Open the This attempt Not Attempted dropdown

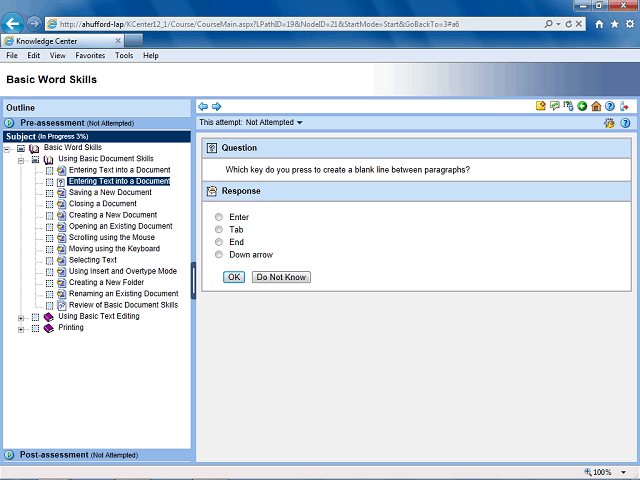pyautogui.click(x=300, y=122)
